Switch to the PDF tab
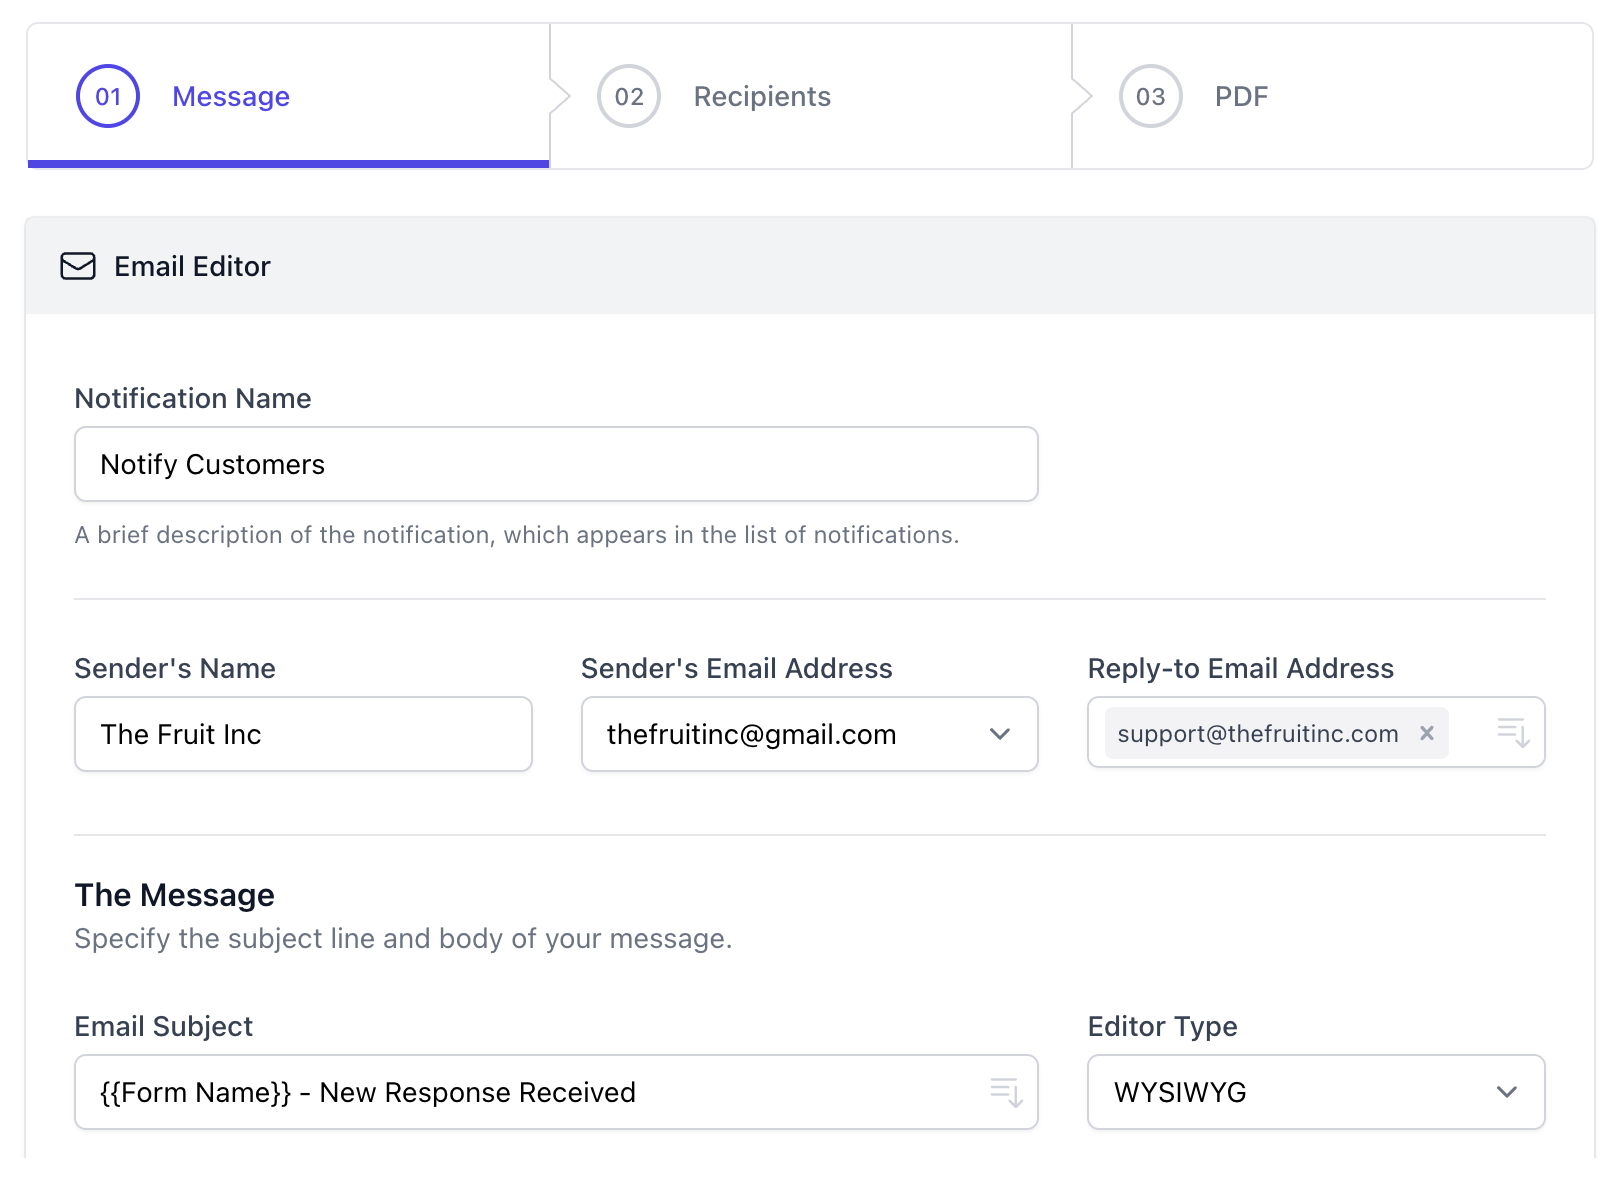This screenshot has width=1620, height=1180. [x=1241, y=96]
